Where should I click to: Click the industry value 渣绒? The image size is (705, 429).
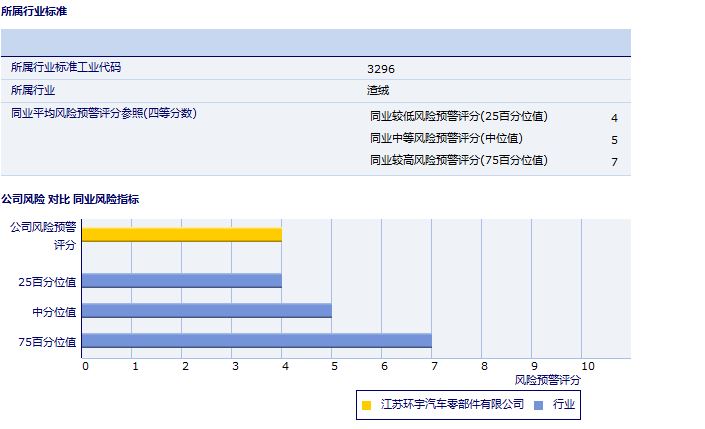[378, 90]
